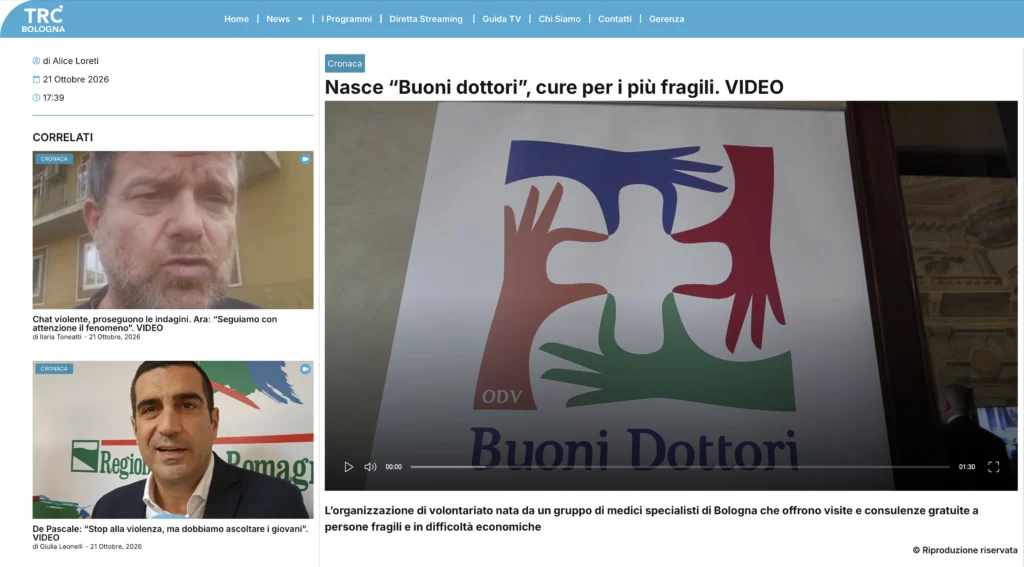
Task: Click video icon on De Pascale thumbnail
Action: (x=305, y=368)
